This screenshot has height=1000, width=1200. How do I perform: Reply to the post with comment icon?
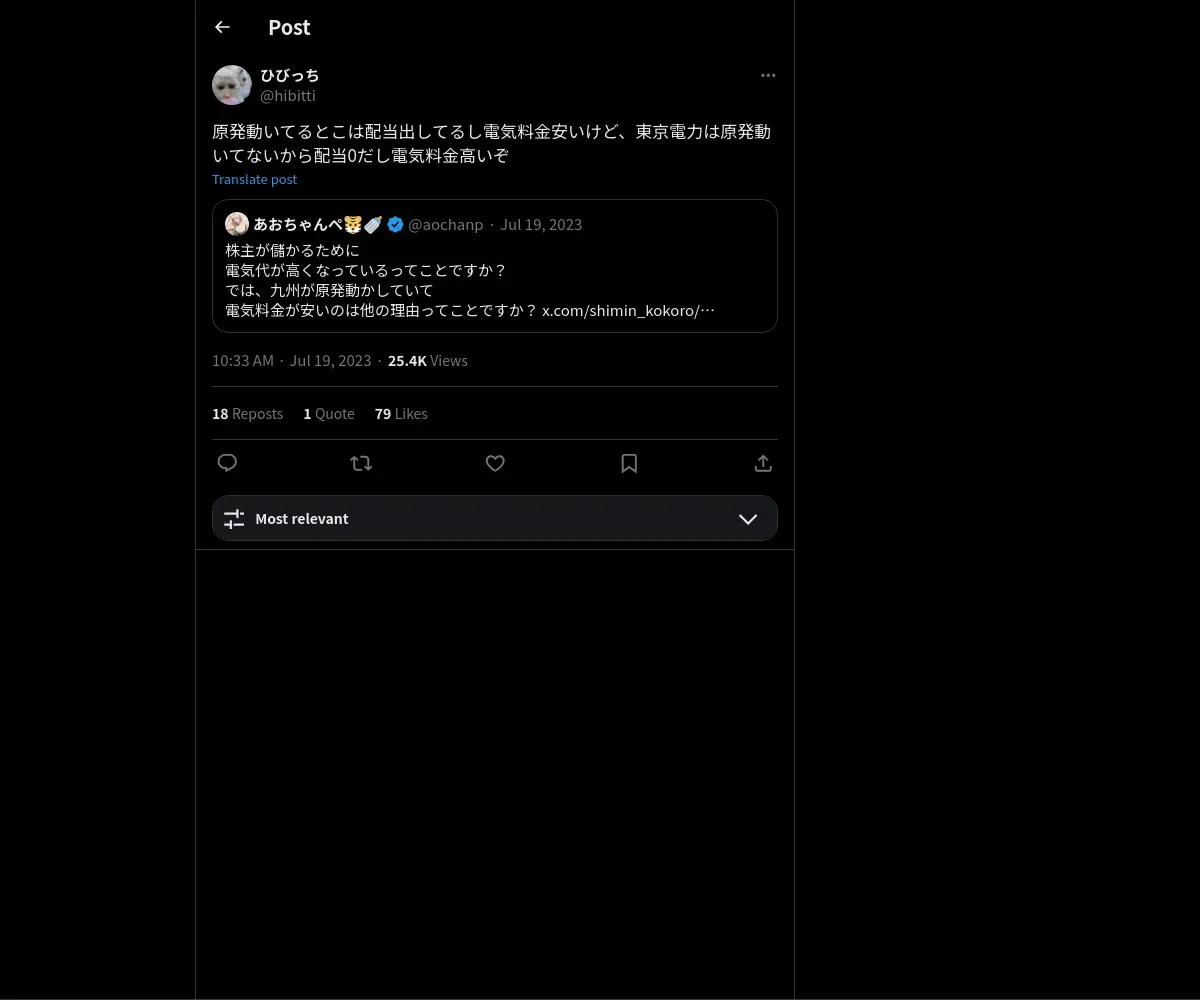[x=227, y=463]
